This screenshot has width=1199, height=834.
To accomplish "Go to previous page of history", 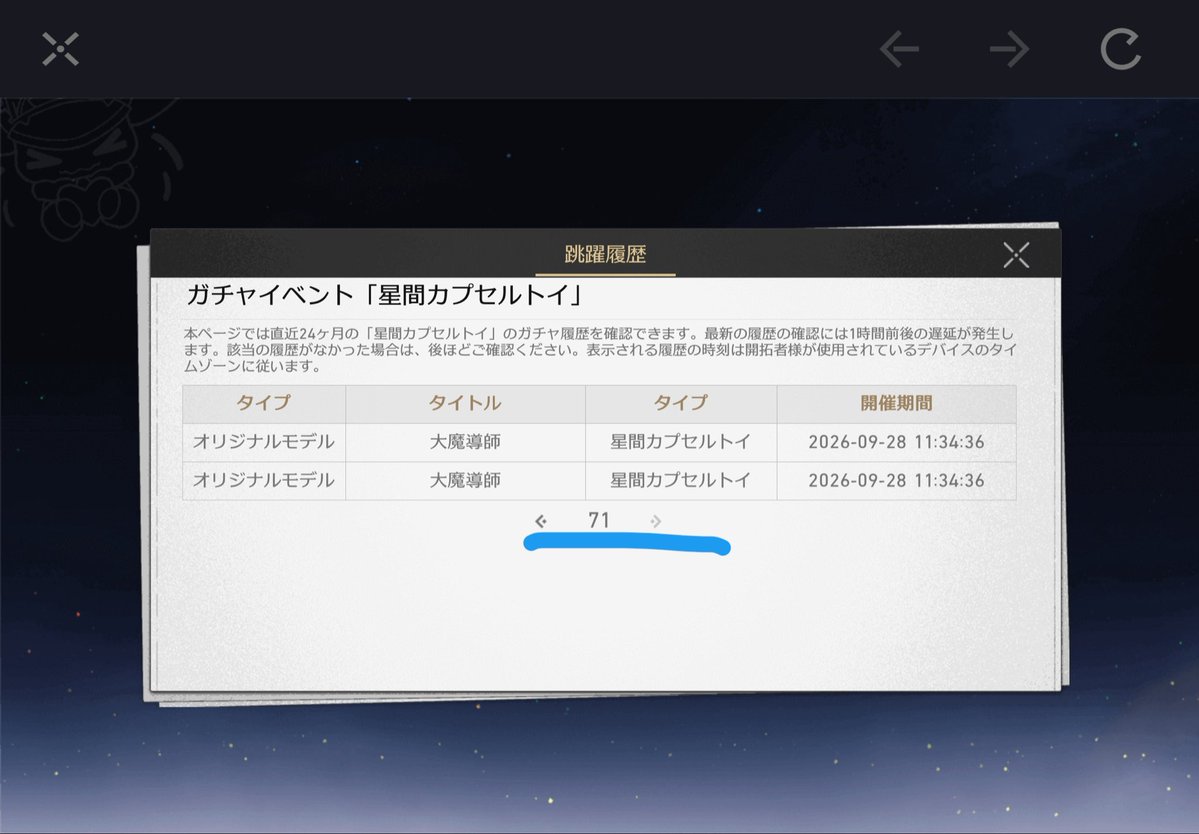I will (541, 521).
